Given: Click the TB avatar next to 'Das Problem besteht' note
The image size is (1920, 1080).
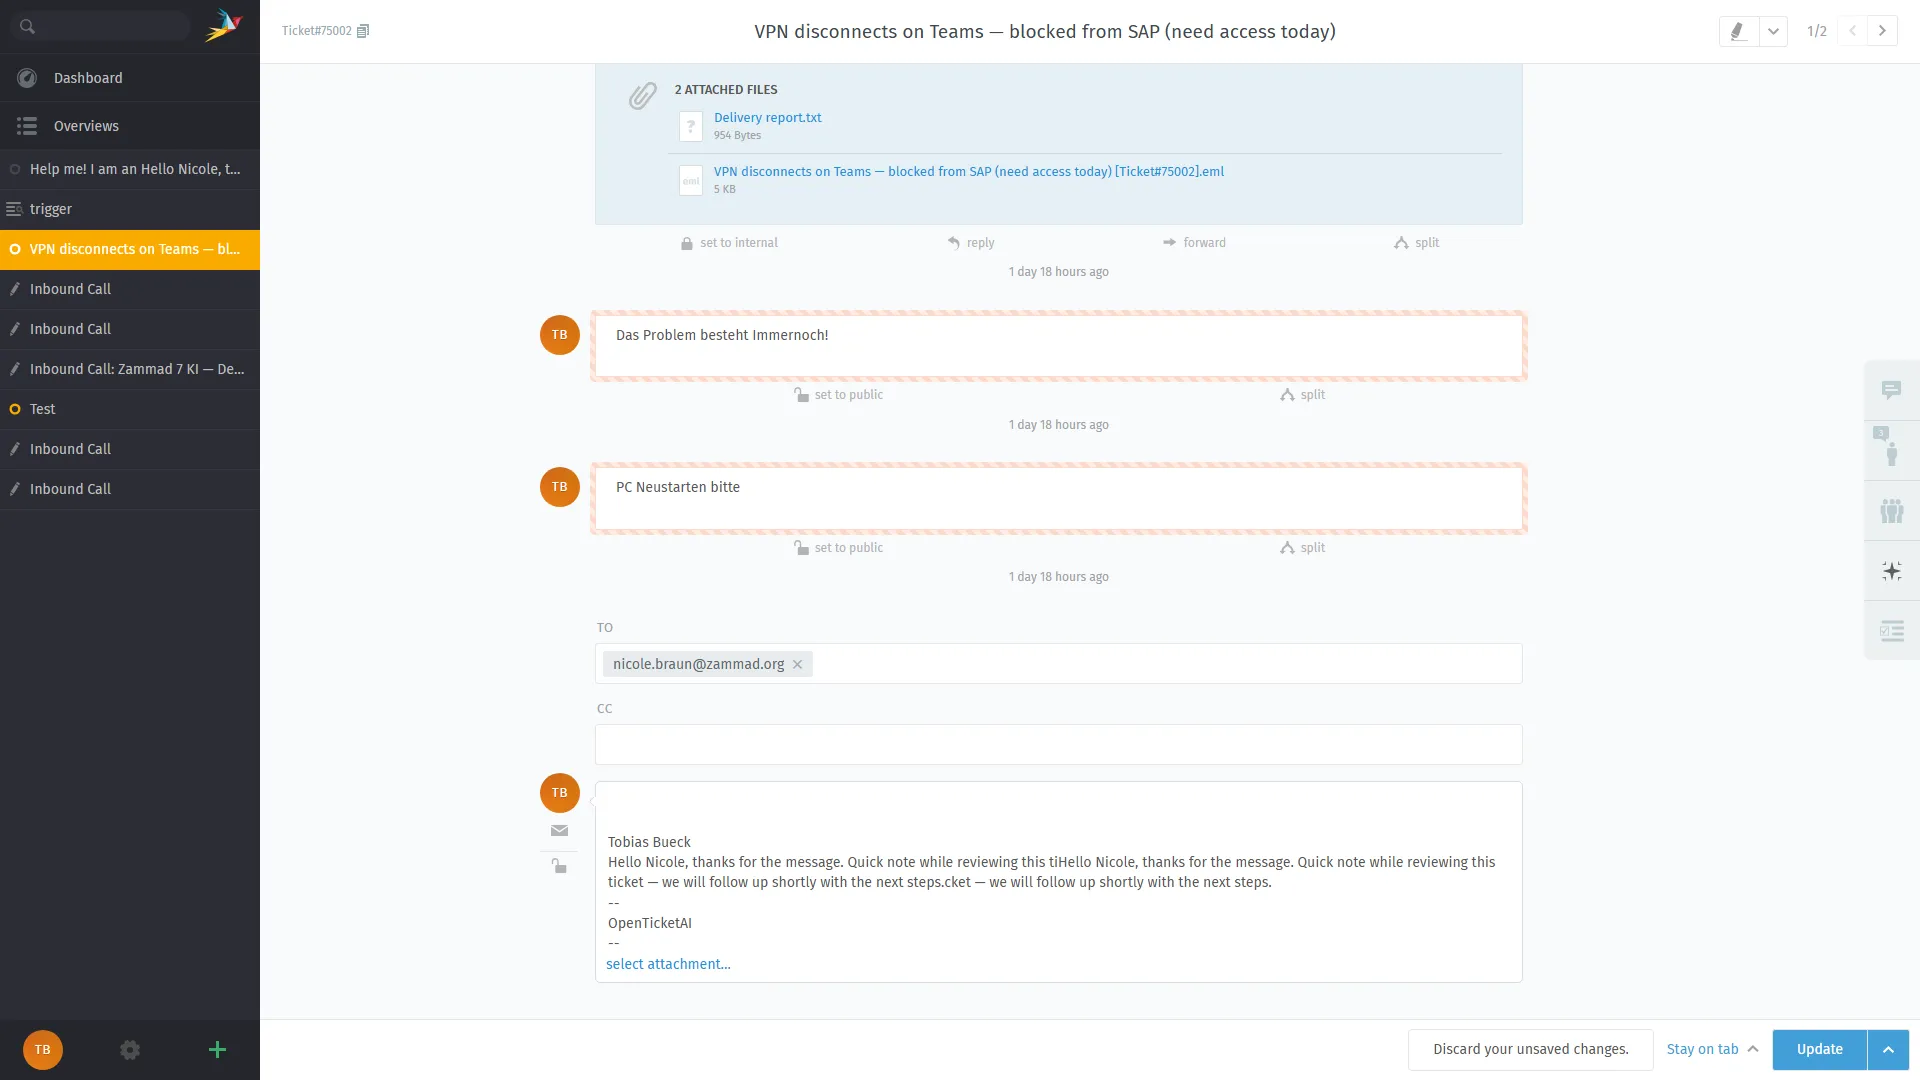Looking at the screenshot, I should (560, 335).
